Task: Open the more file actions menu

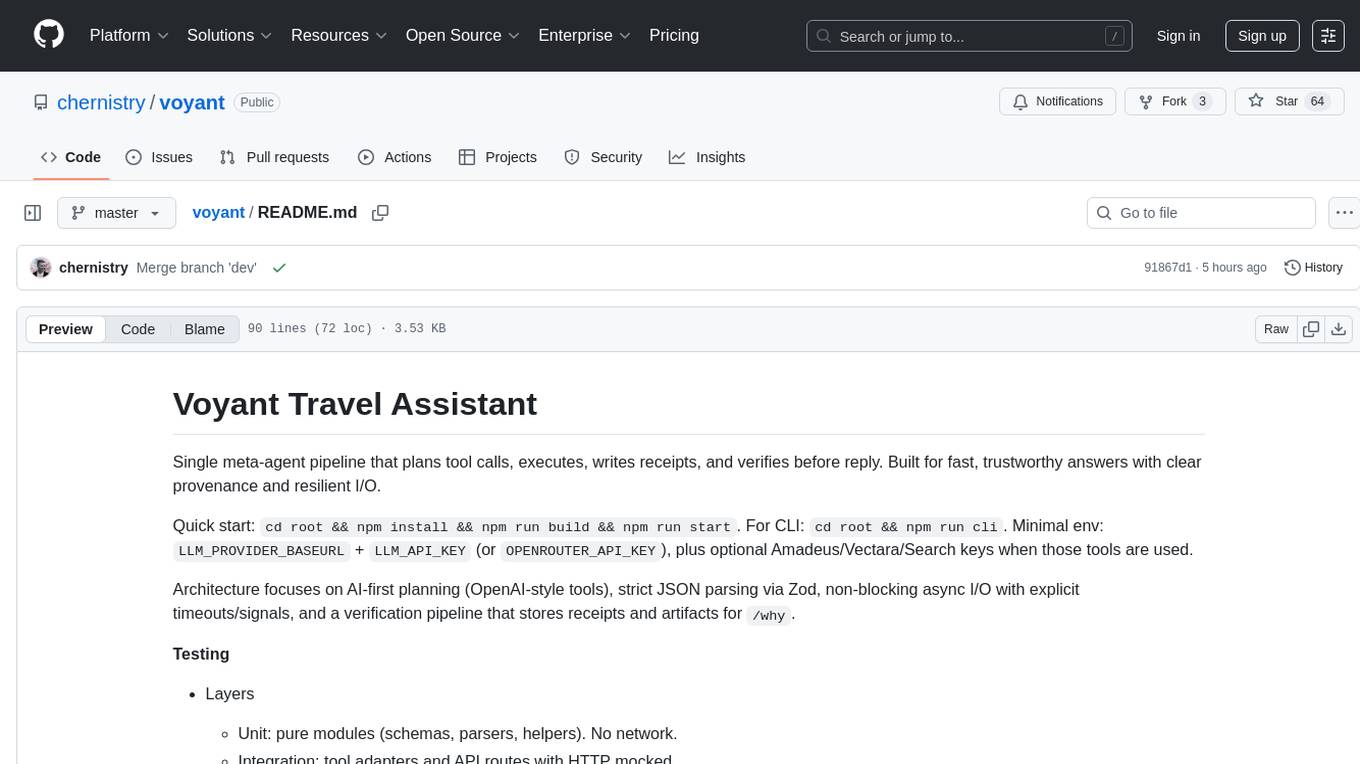Action: (1344, 213)
